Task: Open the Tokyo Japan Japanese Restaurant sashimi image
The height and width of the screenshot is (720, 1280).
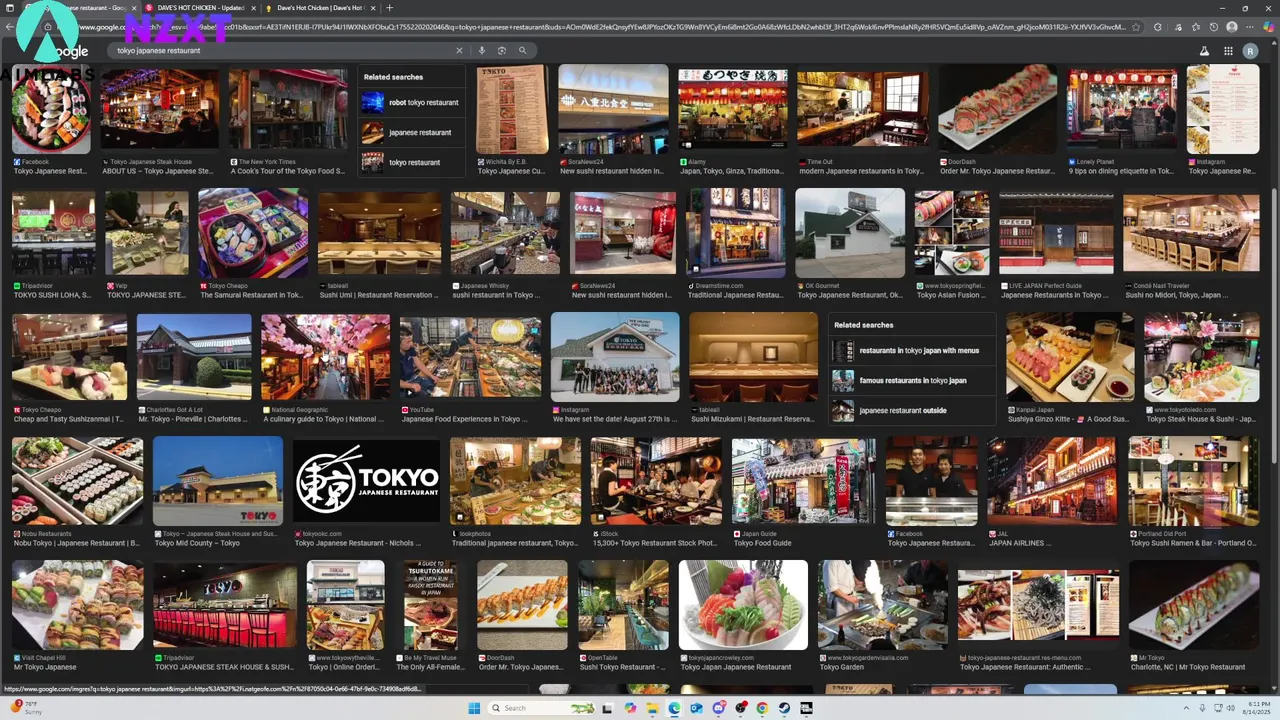Action: coord(743,605)
